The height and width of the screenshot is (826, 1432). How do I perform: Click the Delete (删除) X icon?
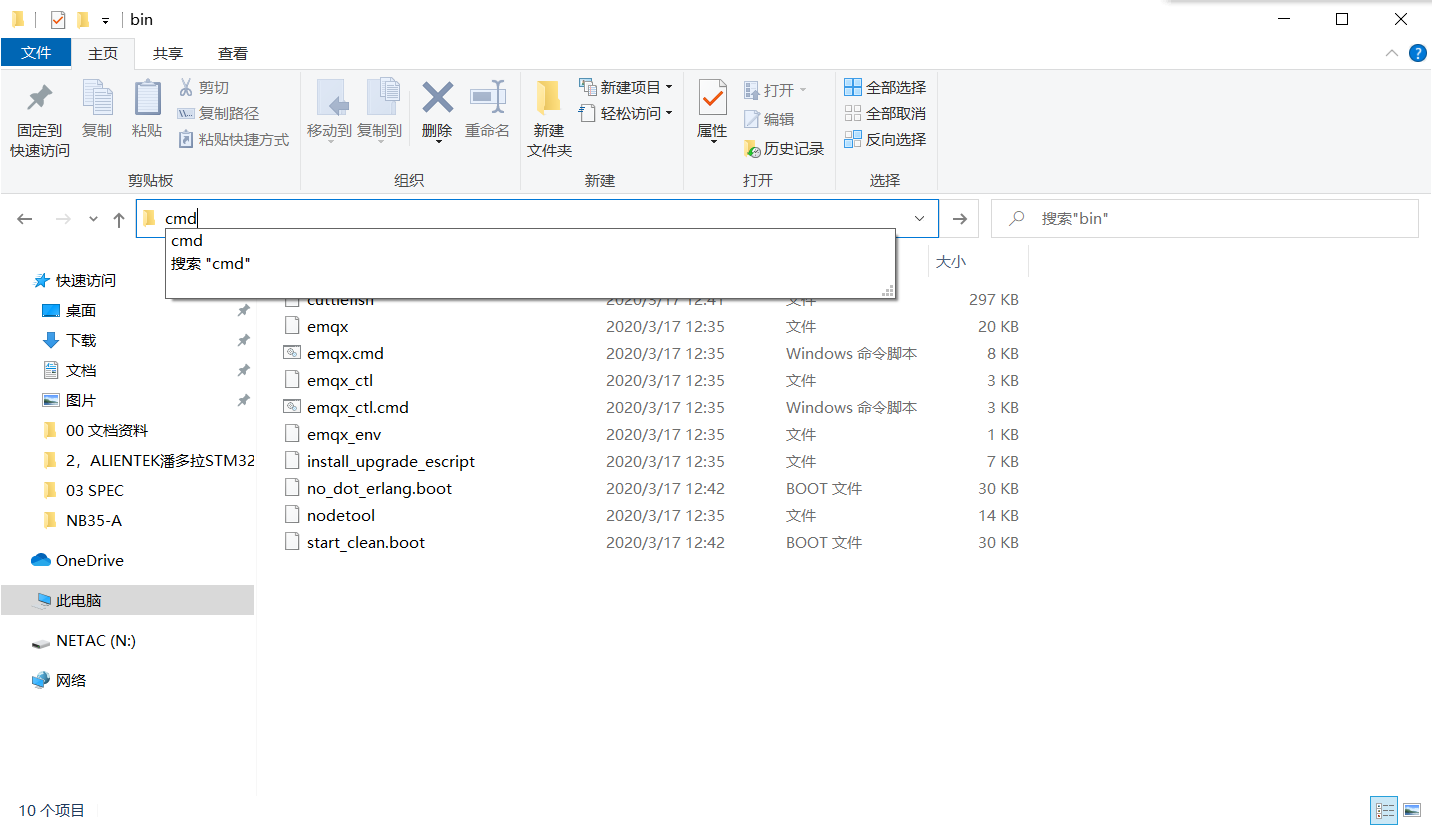click(x=437, y=98)
